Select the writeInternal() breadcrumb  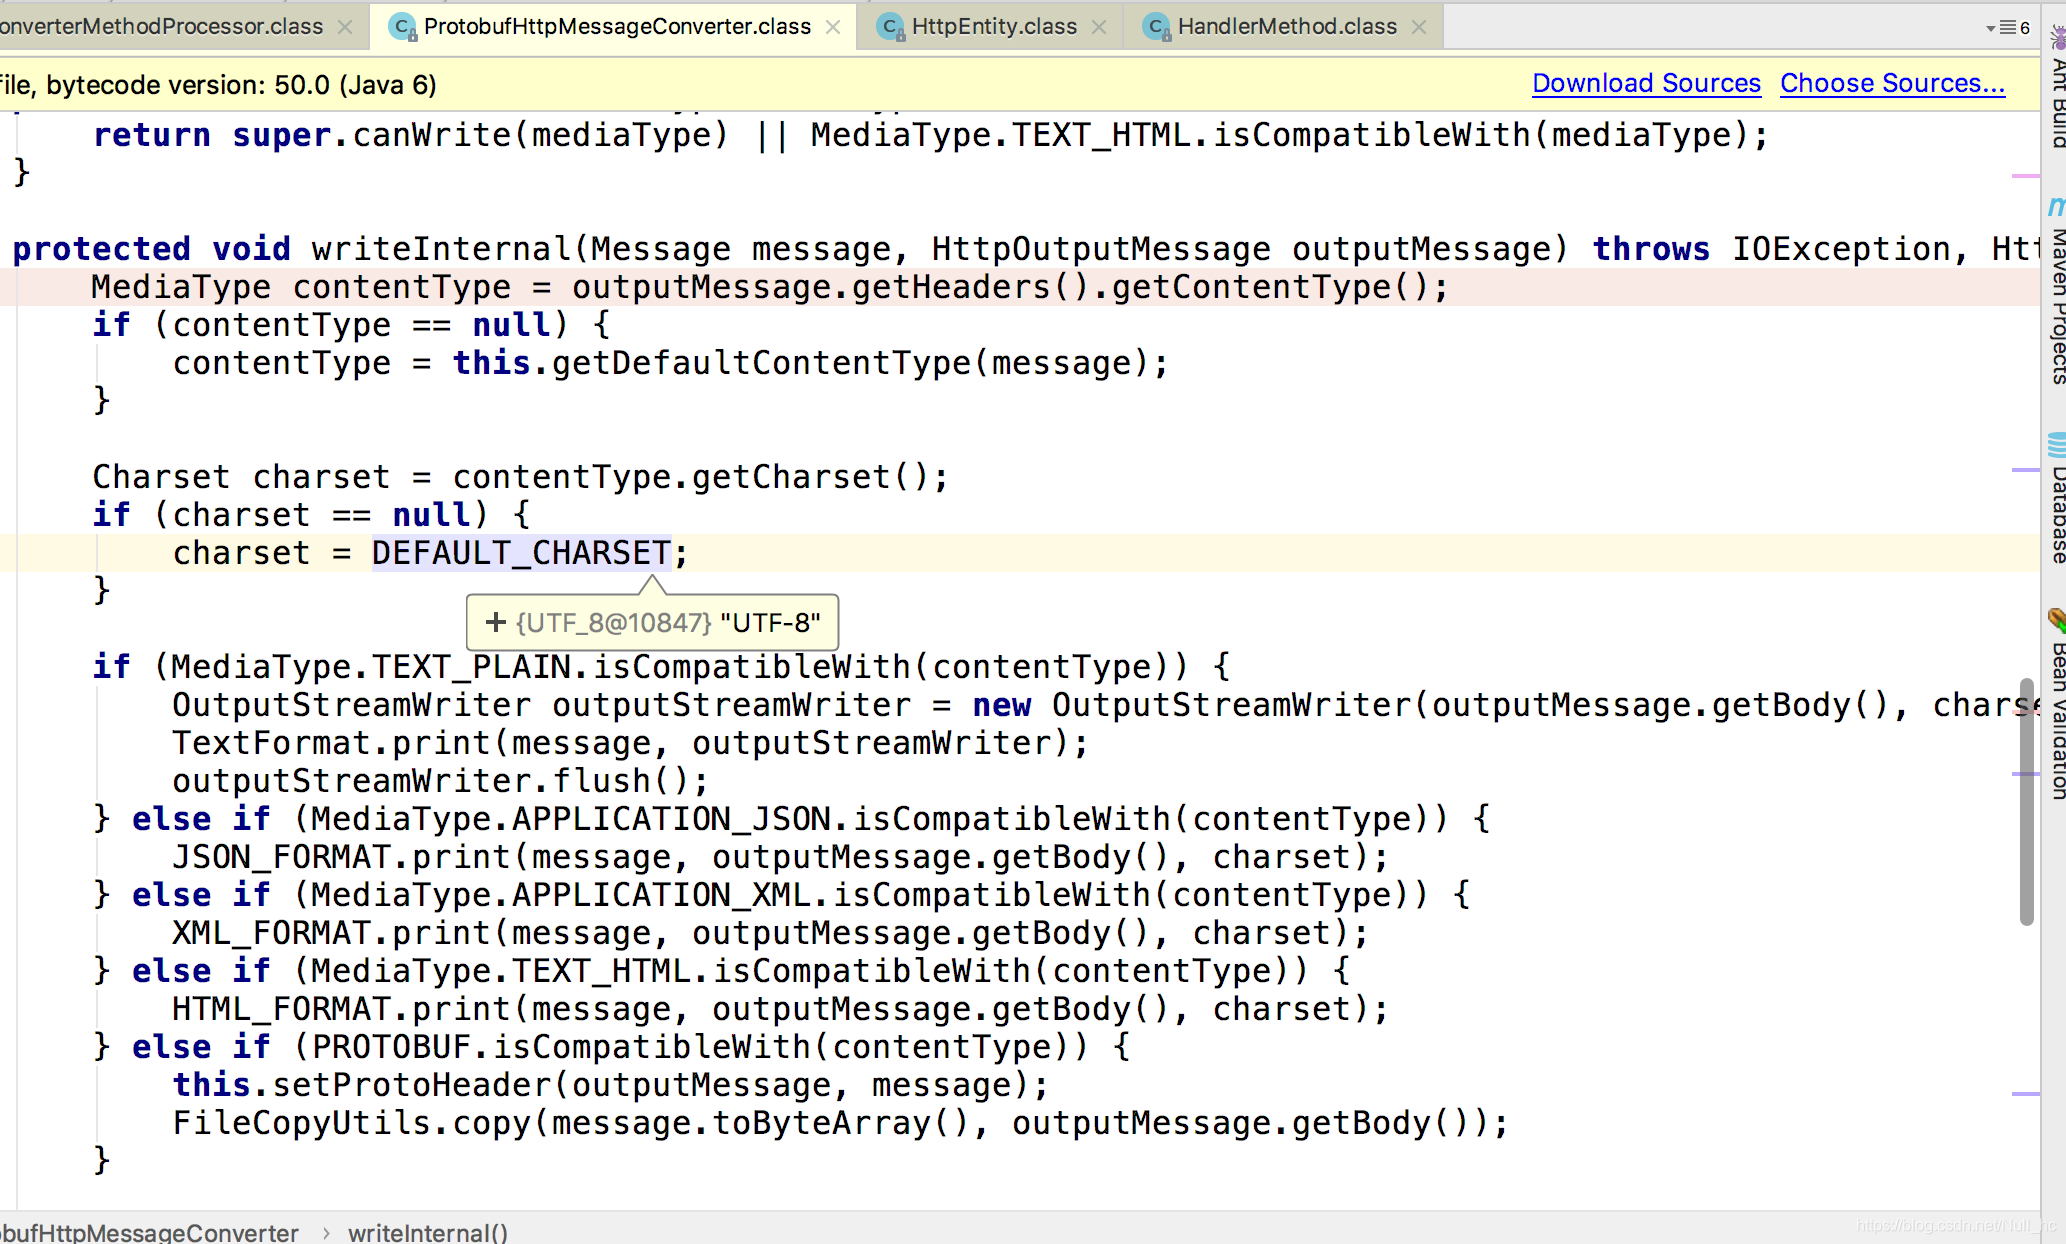pos(427,1232)
